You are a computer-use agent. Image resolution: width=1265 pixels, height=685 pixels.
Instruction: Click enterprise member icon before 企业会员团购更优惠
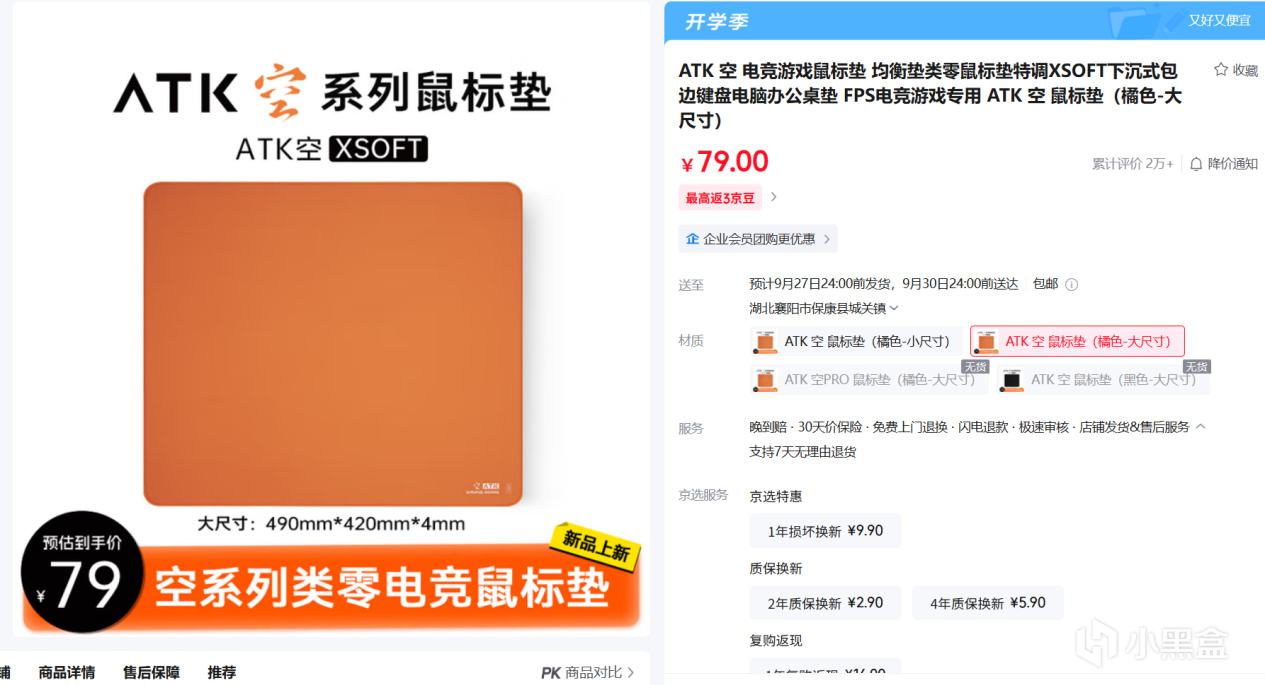(693, 239)
